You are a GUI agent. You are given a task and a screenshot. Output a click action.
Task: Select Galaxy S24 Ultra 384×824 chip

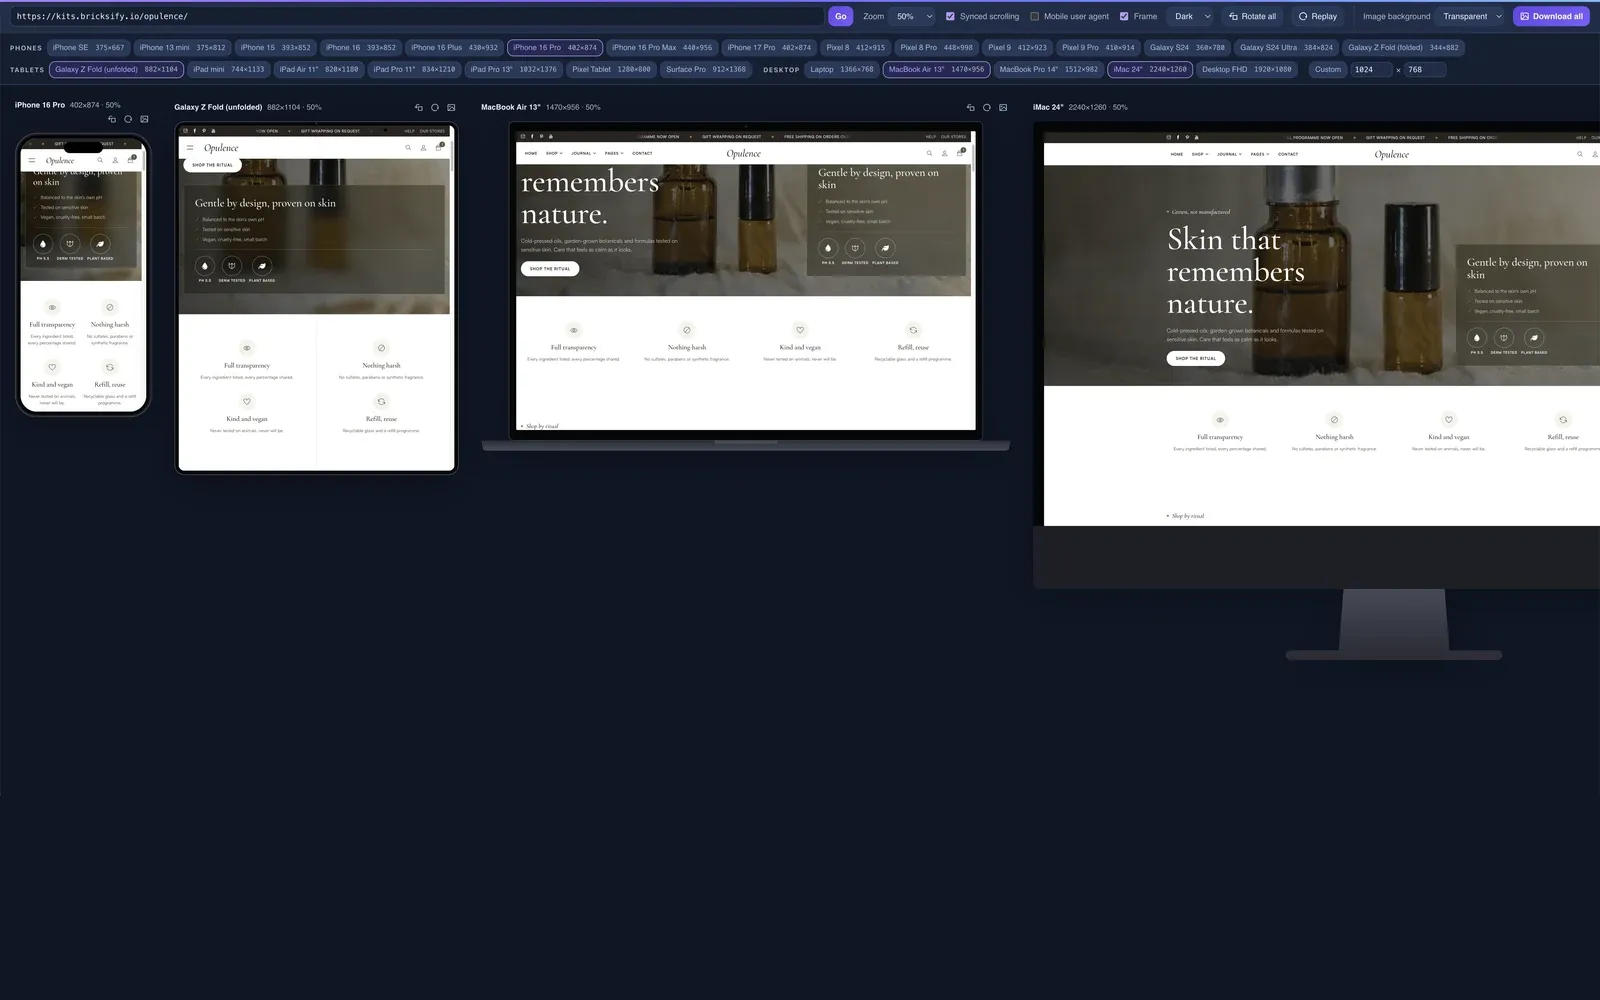pyautogui.click(x=1286, y=47)
